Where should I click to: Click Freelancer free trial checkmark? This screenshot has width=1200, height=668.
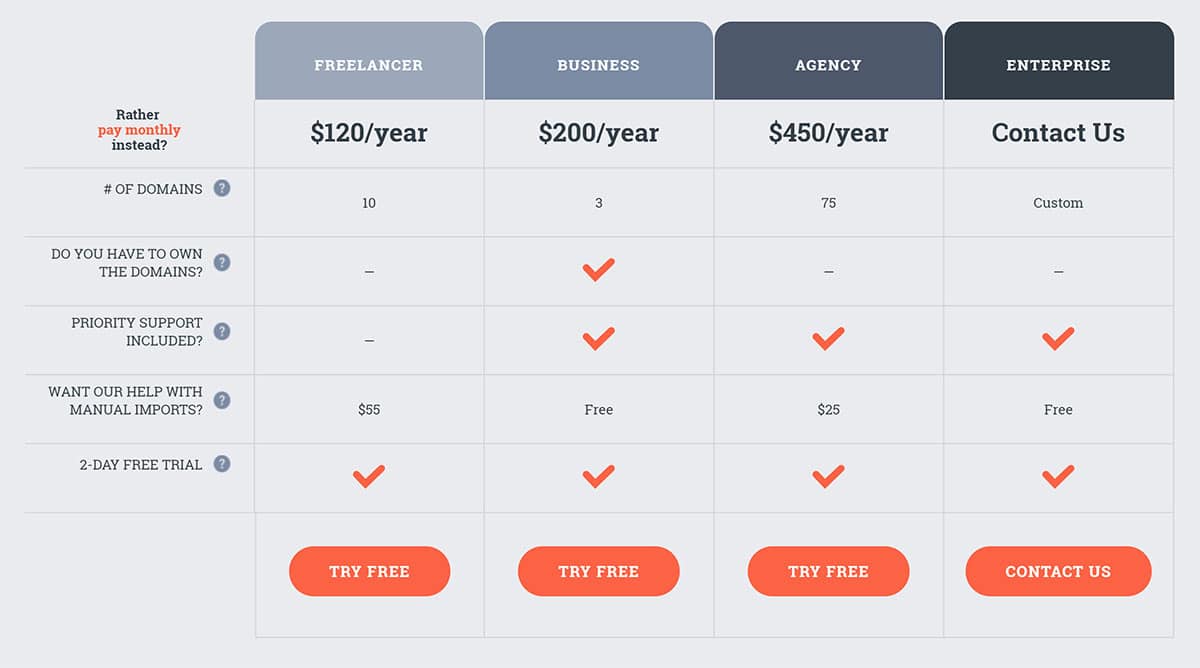[369, 477]
